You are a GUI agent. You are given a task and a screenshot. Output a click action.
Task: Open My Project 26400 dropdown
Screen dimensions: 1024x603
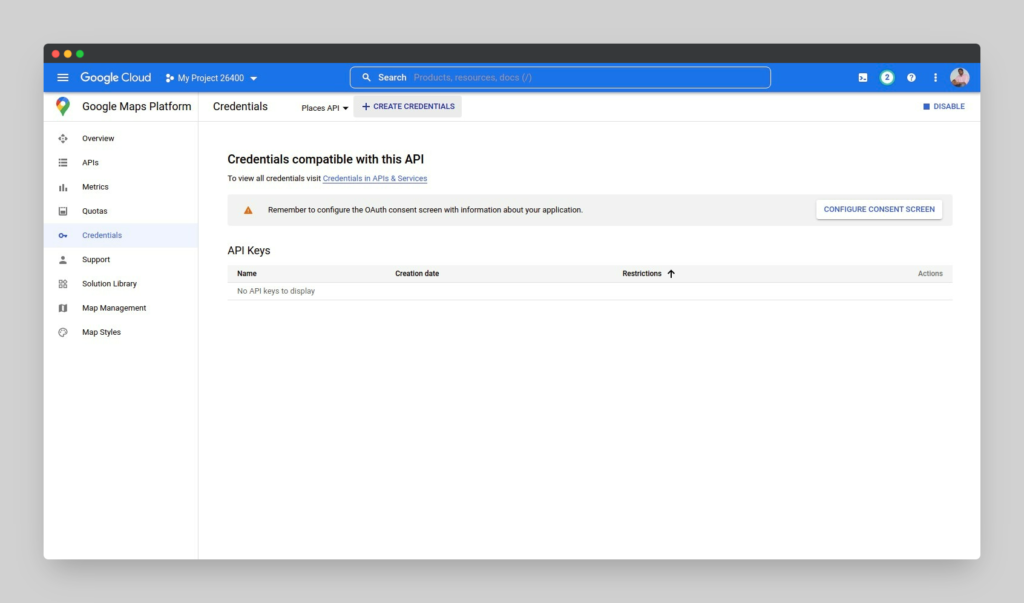tap(211, 78)
